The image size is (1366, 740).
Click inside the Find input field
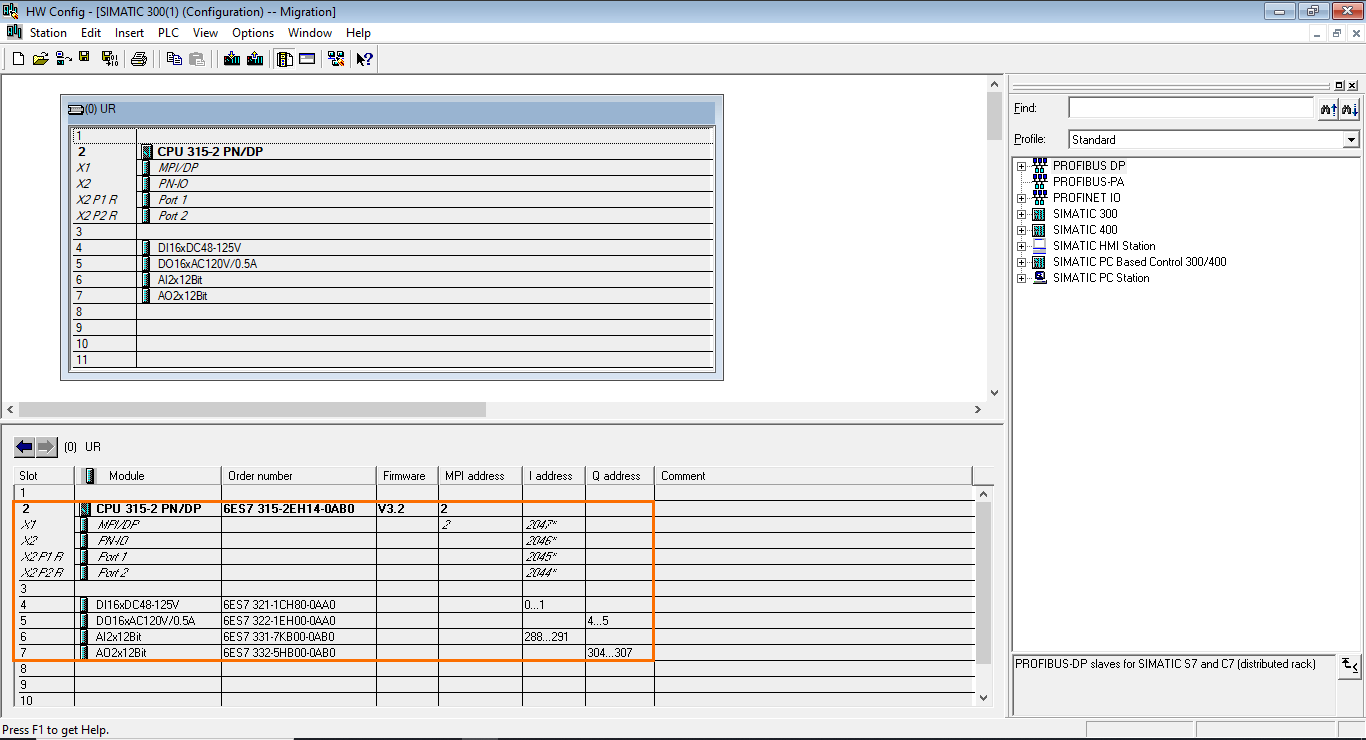(1190, 107)
